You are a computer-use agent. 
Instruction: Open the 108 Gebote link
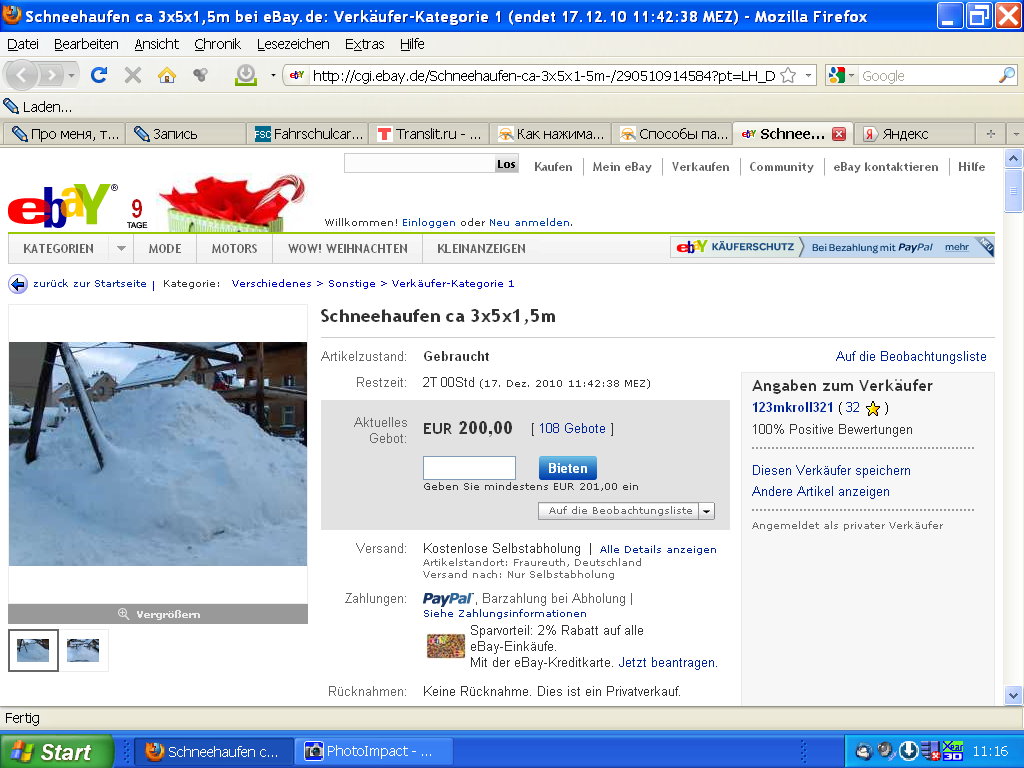click(x=572, y=428)
